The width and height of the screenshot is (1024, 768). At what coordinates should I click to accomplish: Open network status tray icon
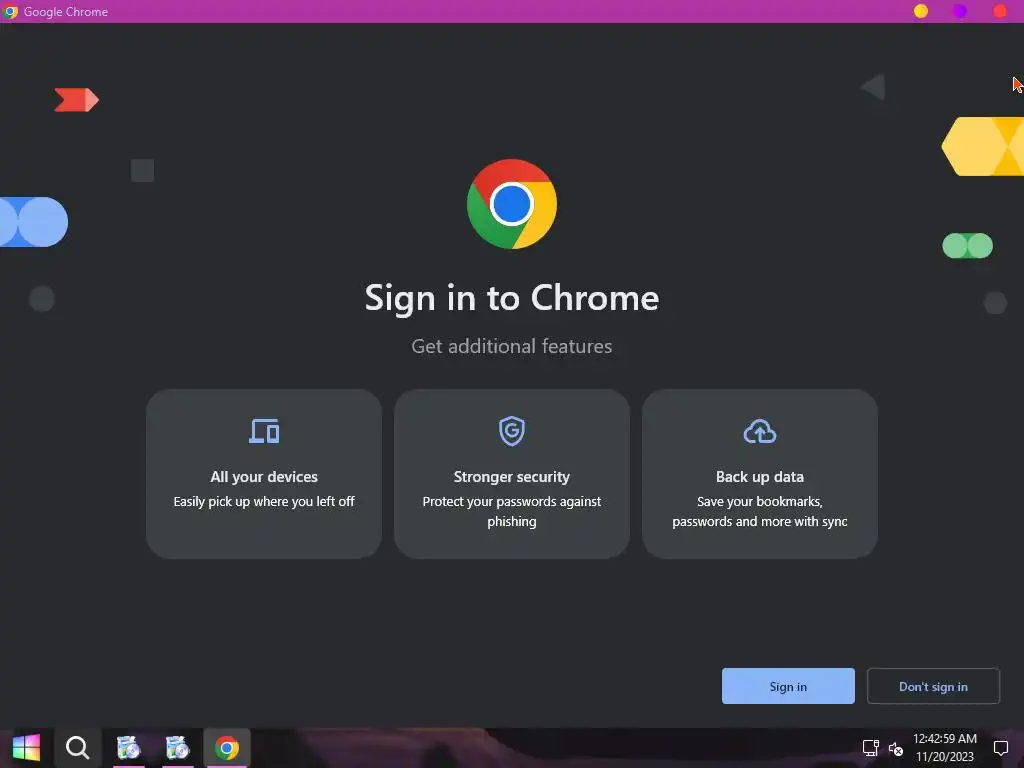click(x=870, y=748)
